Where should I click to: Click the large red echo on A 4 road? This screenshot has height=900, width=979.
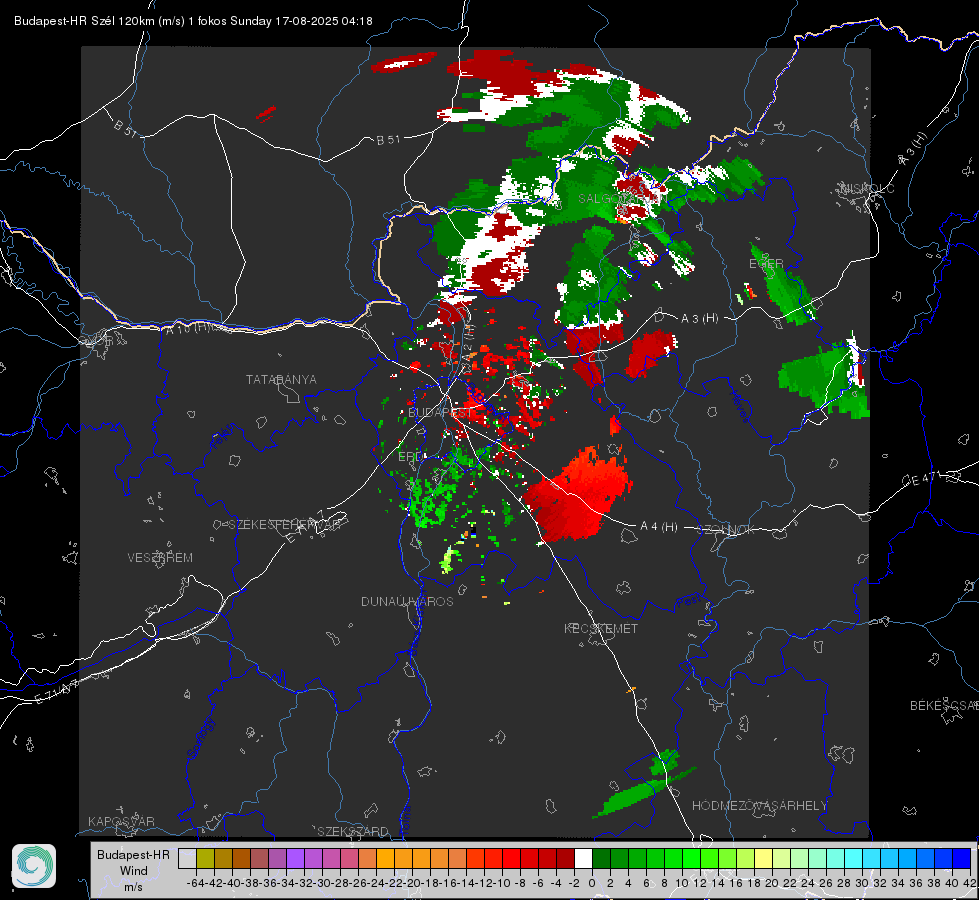(x=578, y=493)
